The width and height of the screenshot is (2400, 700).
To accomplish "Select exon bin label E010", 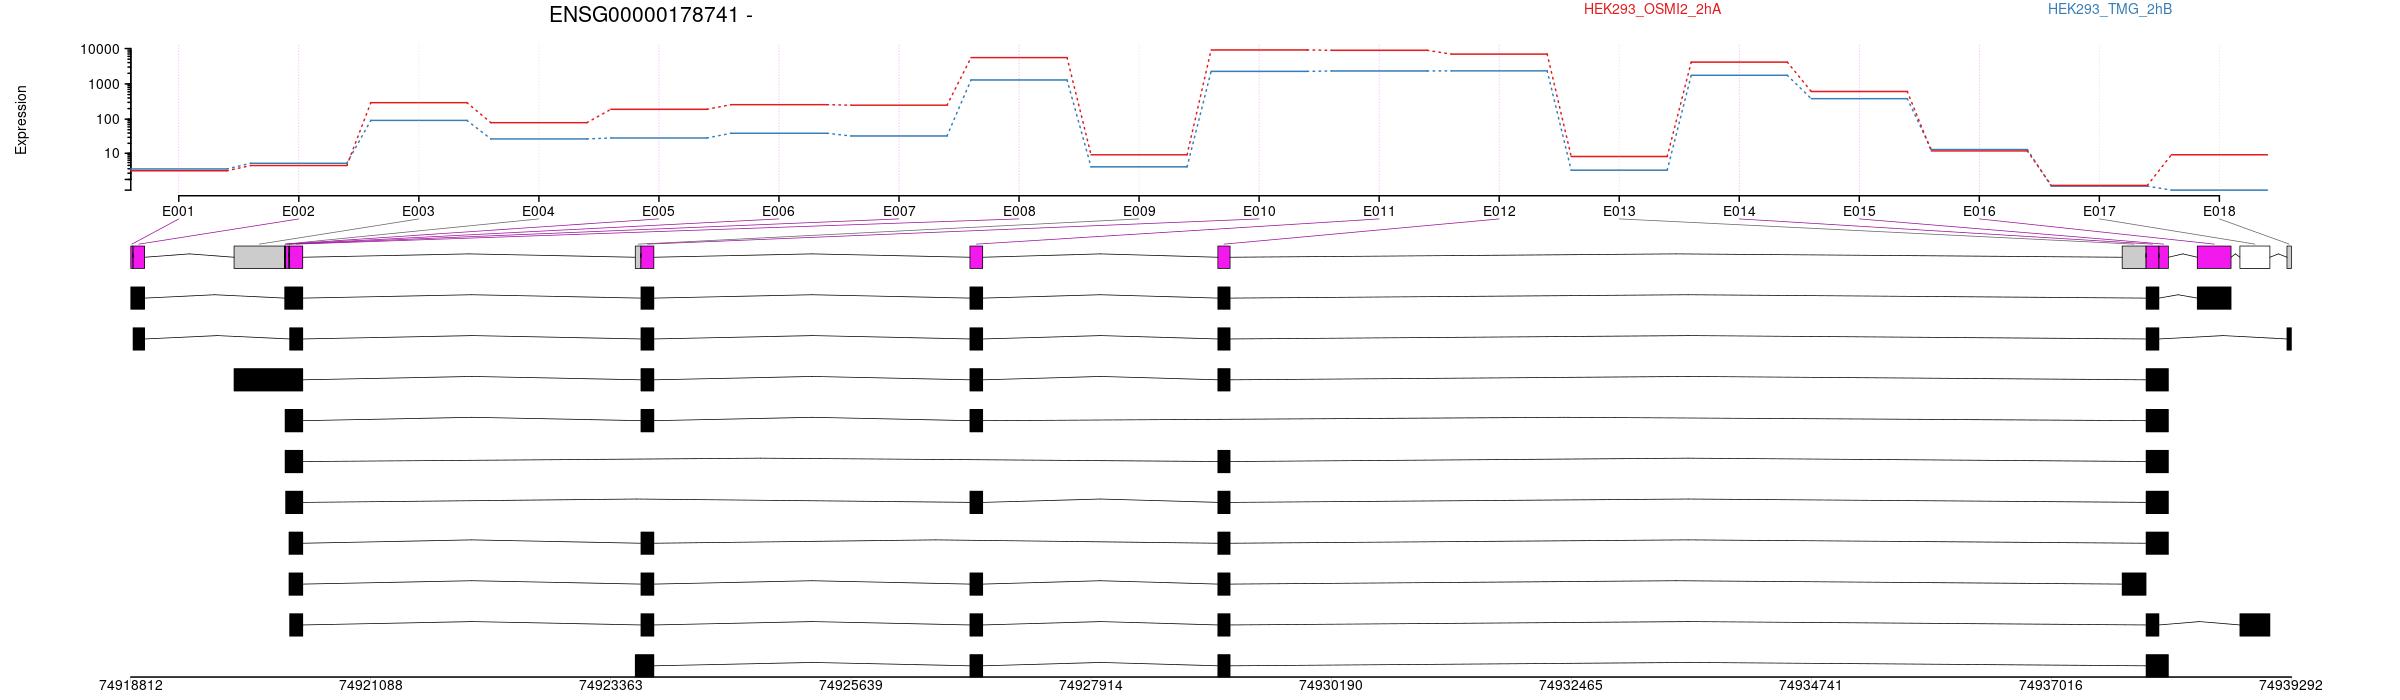I will [x=1259, y=211].
